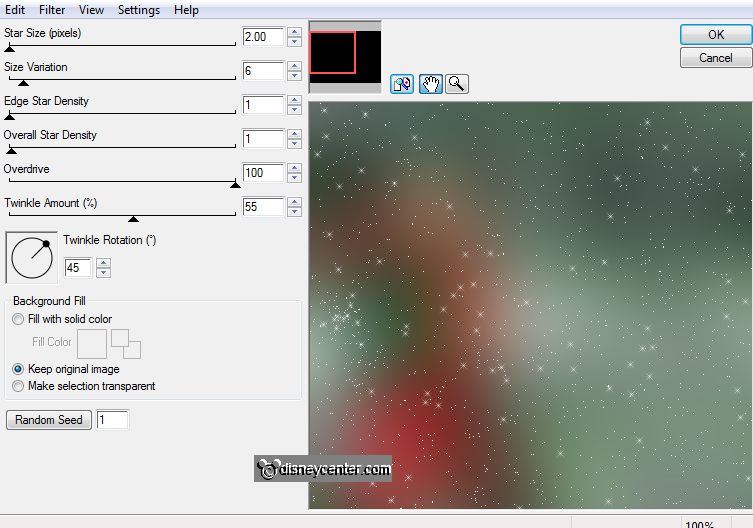Decrease Twinkle Rotation degrees
Image resolution: width=753 pixels, height=528 pixels.
tap(103, 273)
